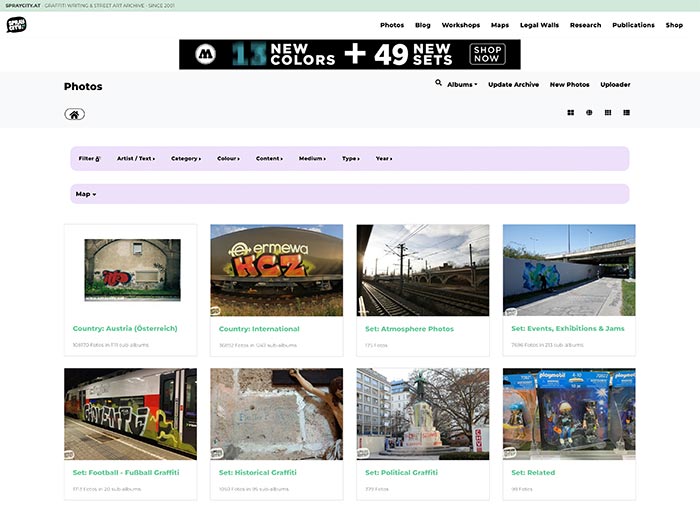Screen dimensions: 700x505
Task: Click the search magnifier icon
Action: coord(438,83)
